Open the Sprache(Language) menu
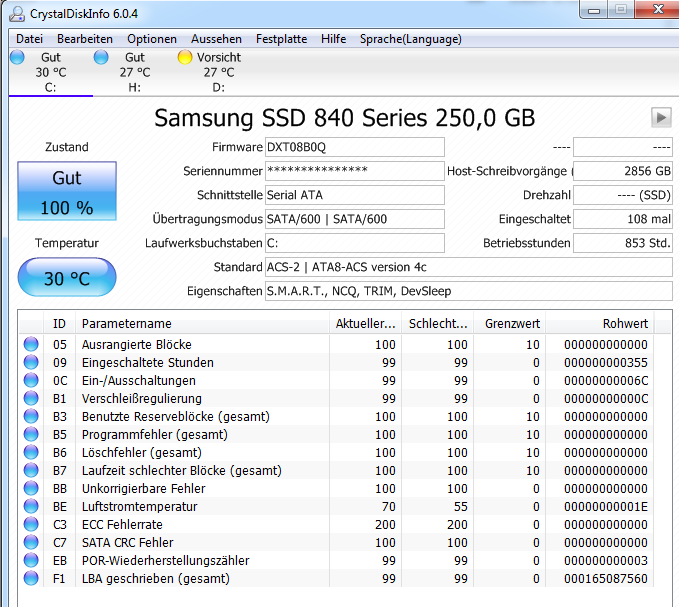The width and height of the screenshot is (679, 607). pos(411,39)
